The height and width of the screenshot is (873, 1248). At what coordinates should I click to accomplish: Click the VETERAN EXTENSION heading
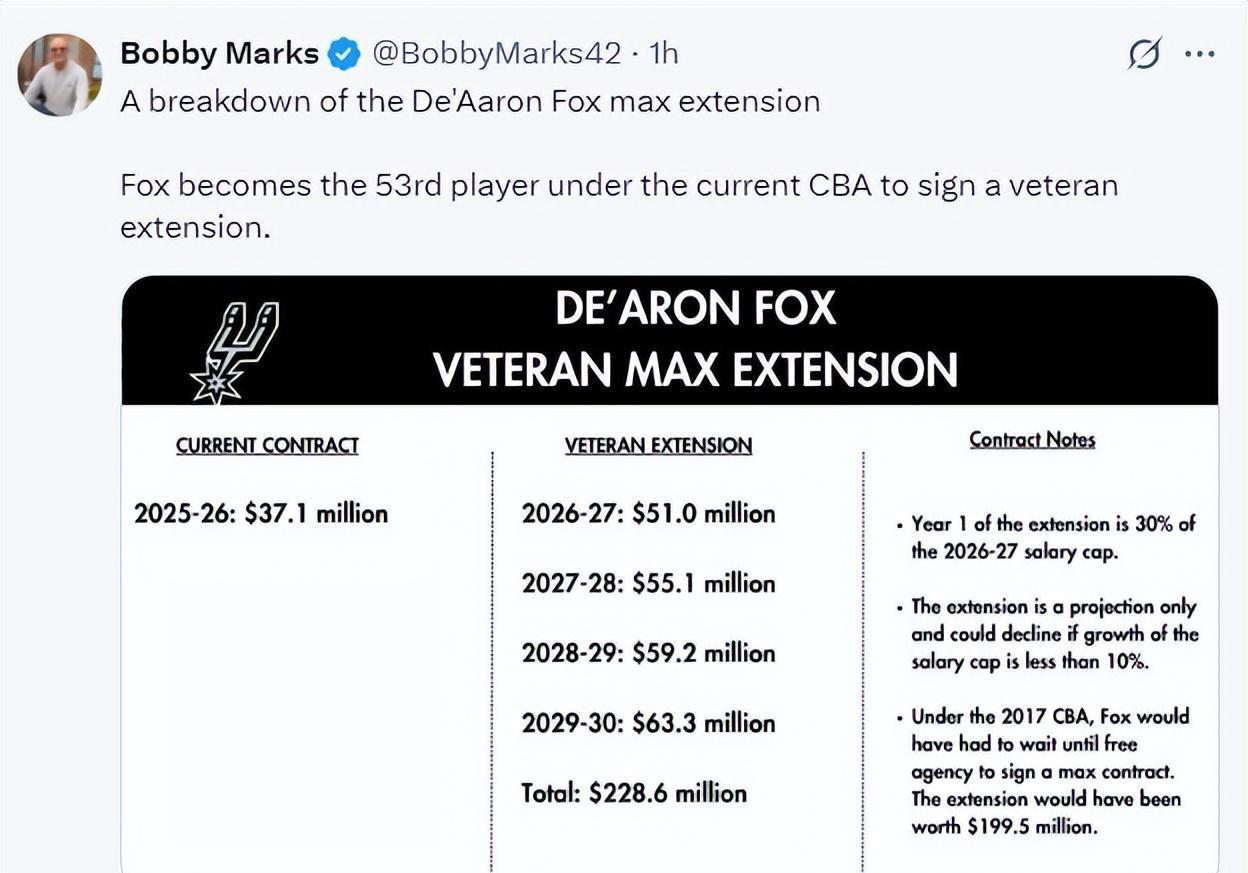point(658,446)
